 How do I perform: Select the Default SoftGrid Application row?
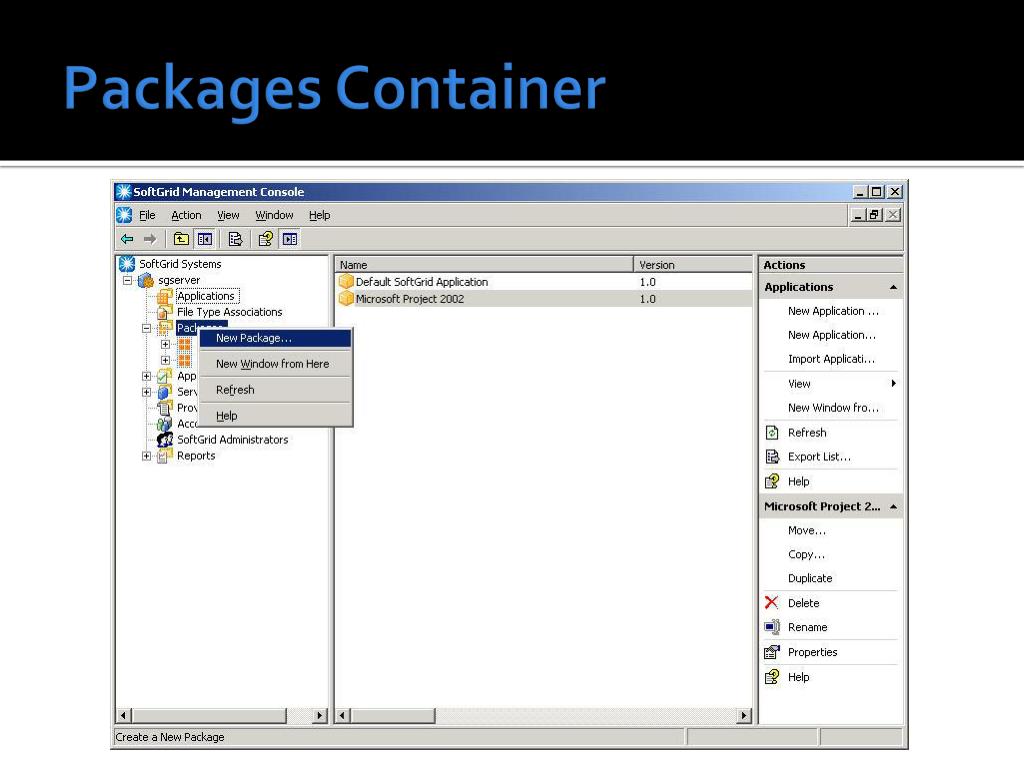tap(544, 281)
